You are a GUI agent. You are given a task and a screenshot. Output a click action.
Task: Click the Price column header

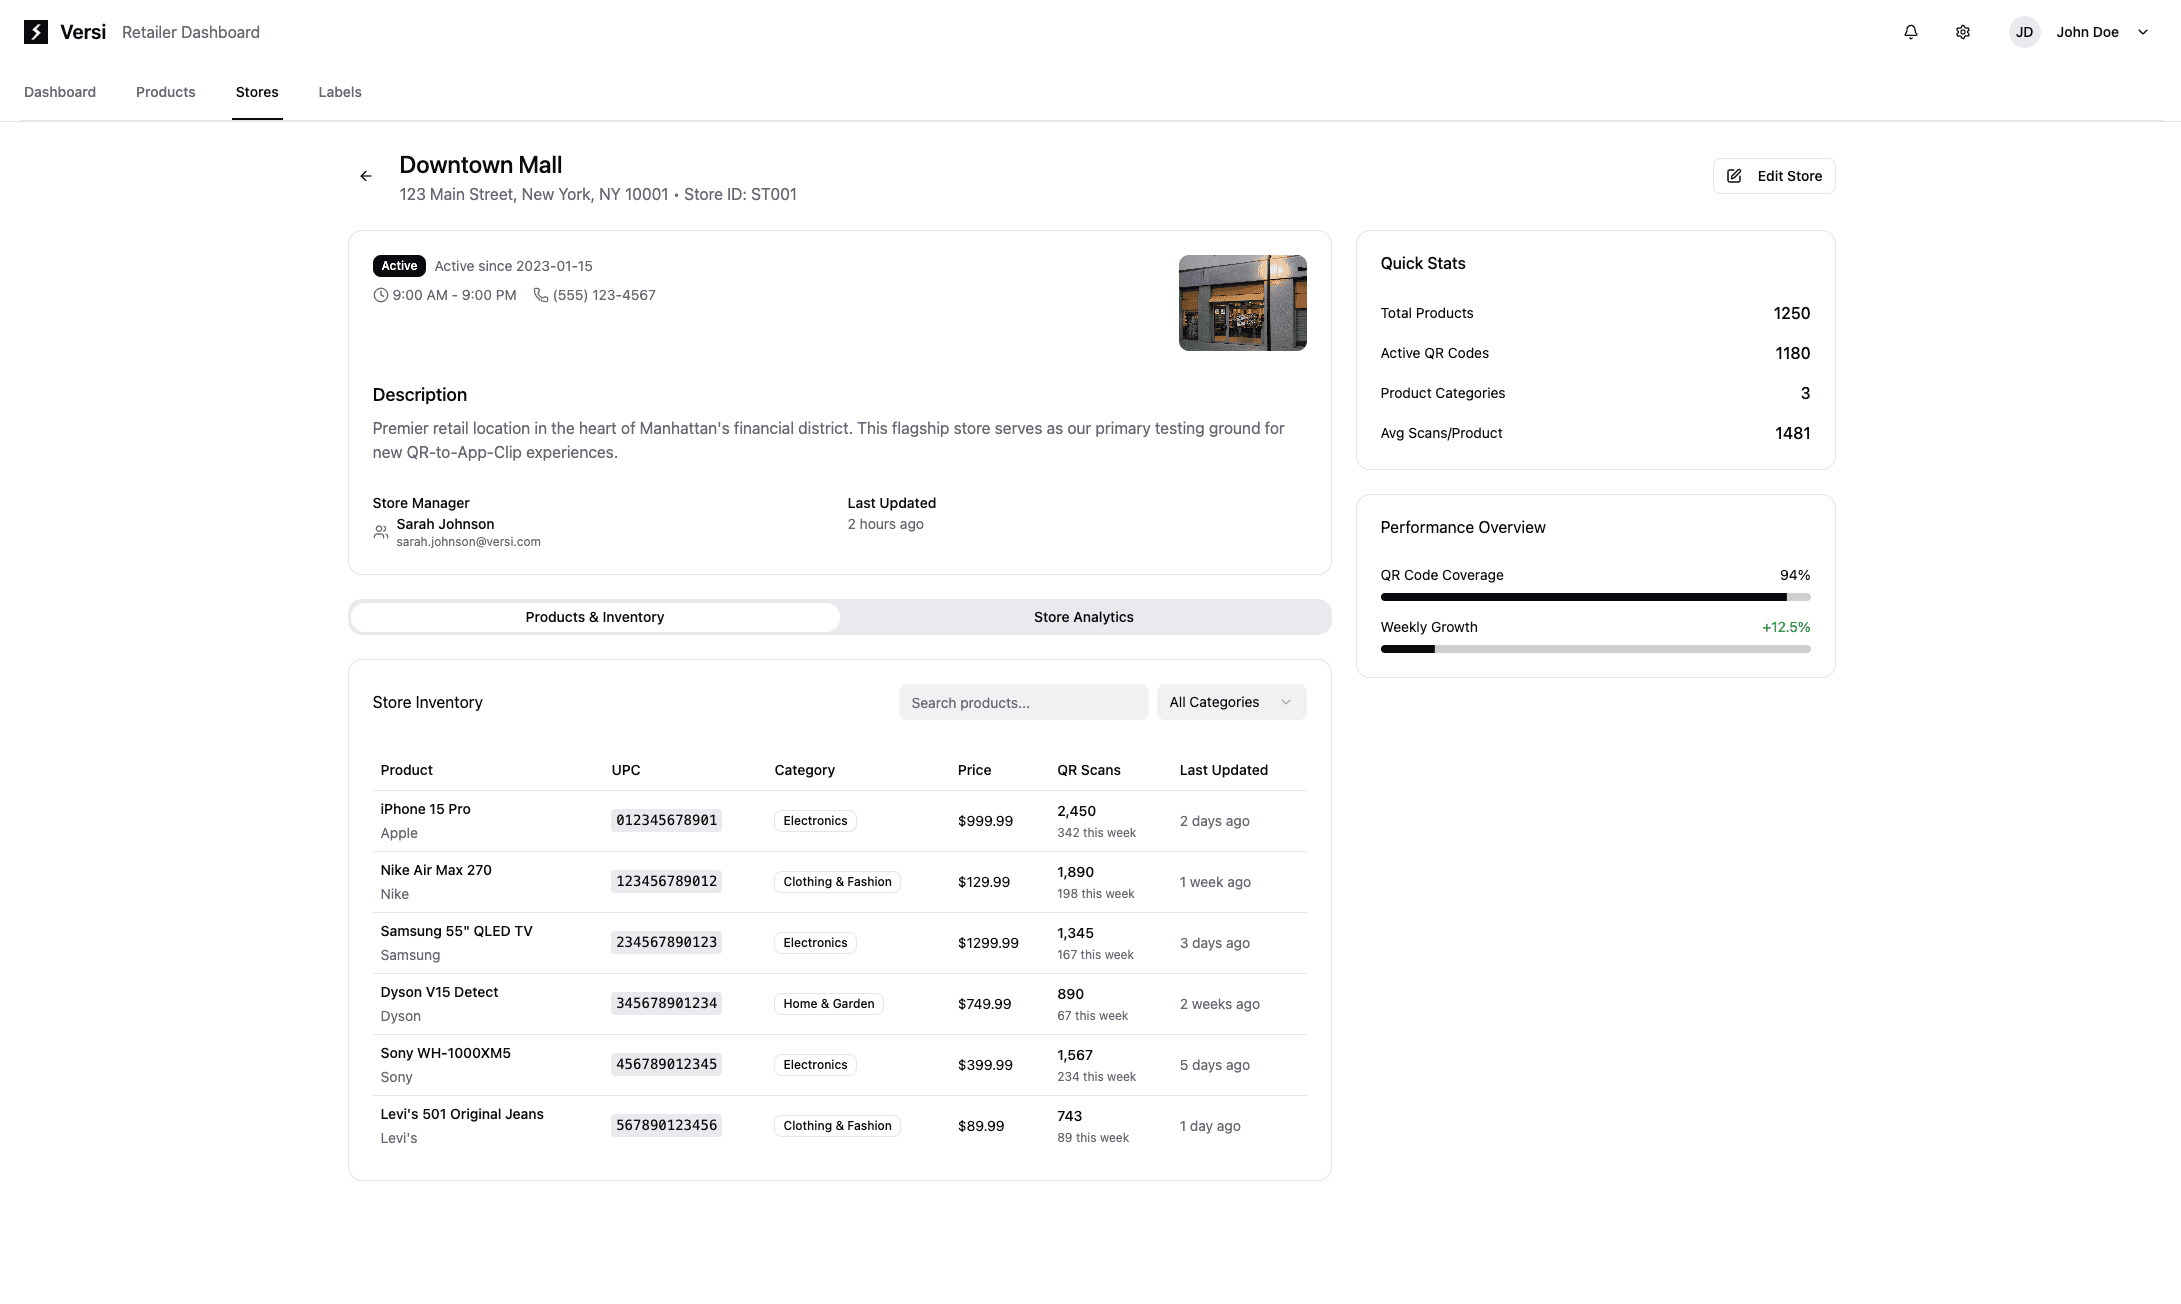coord(974,770)
